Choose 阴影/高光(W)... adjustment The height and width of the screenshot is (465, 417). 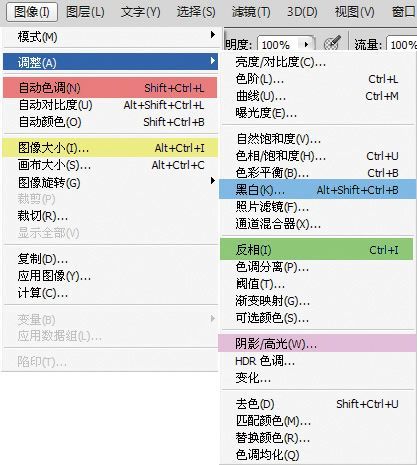317,343
